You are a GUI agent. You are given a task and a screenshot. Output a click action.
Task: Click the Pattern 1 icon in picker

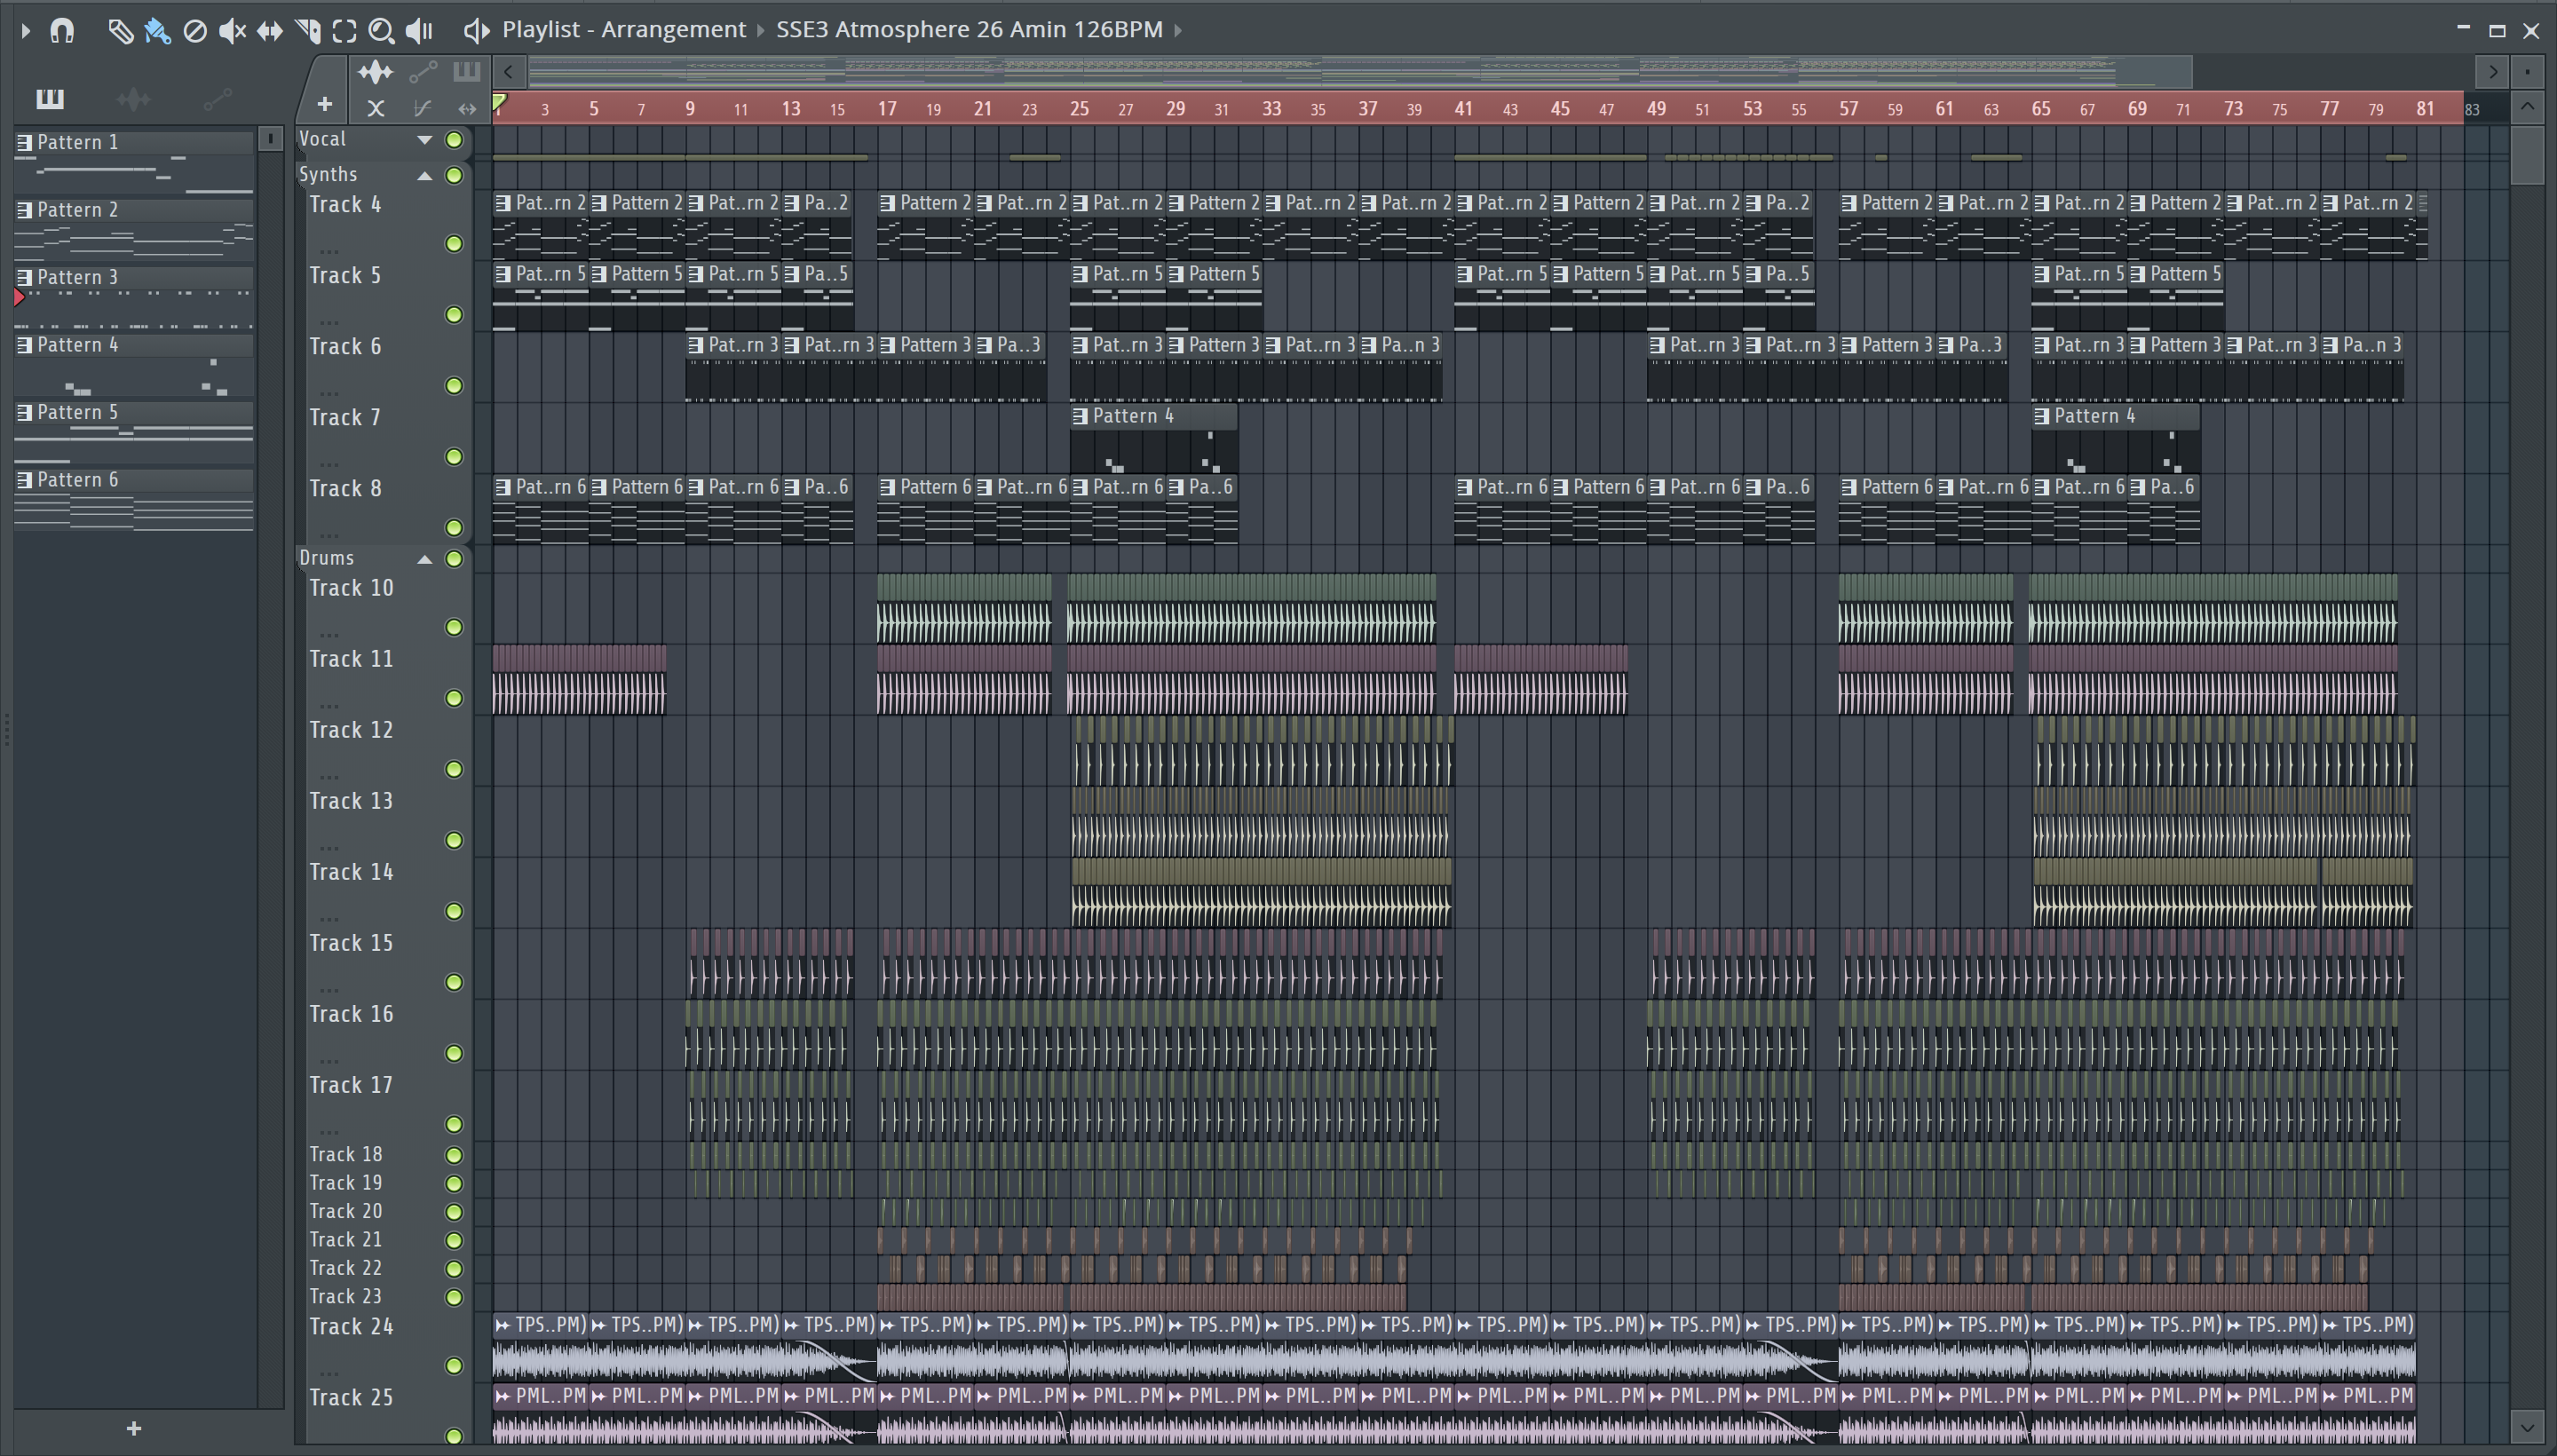pyautogui.click(x=25, y=142)
